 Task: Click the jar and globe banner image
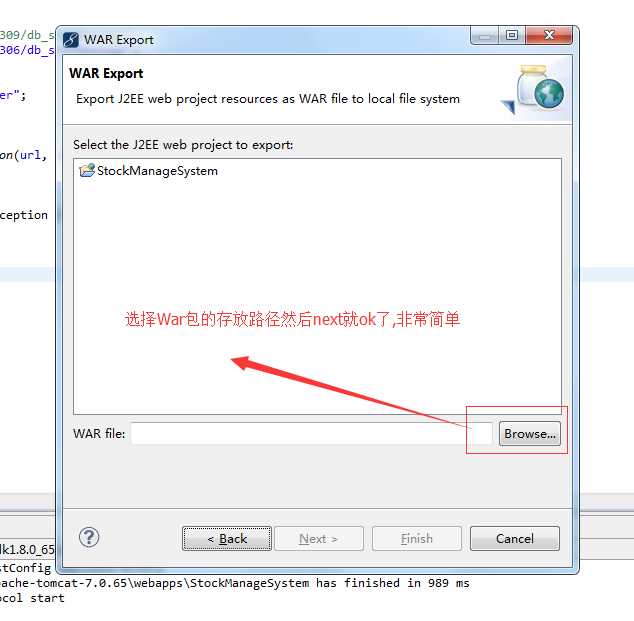pyautogui.click(x=535, y=91)
